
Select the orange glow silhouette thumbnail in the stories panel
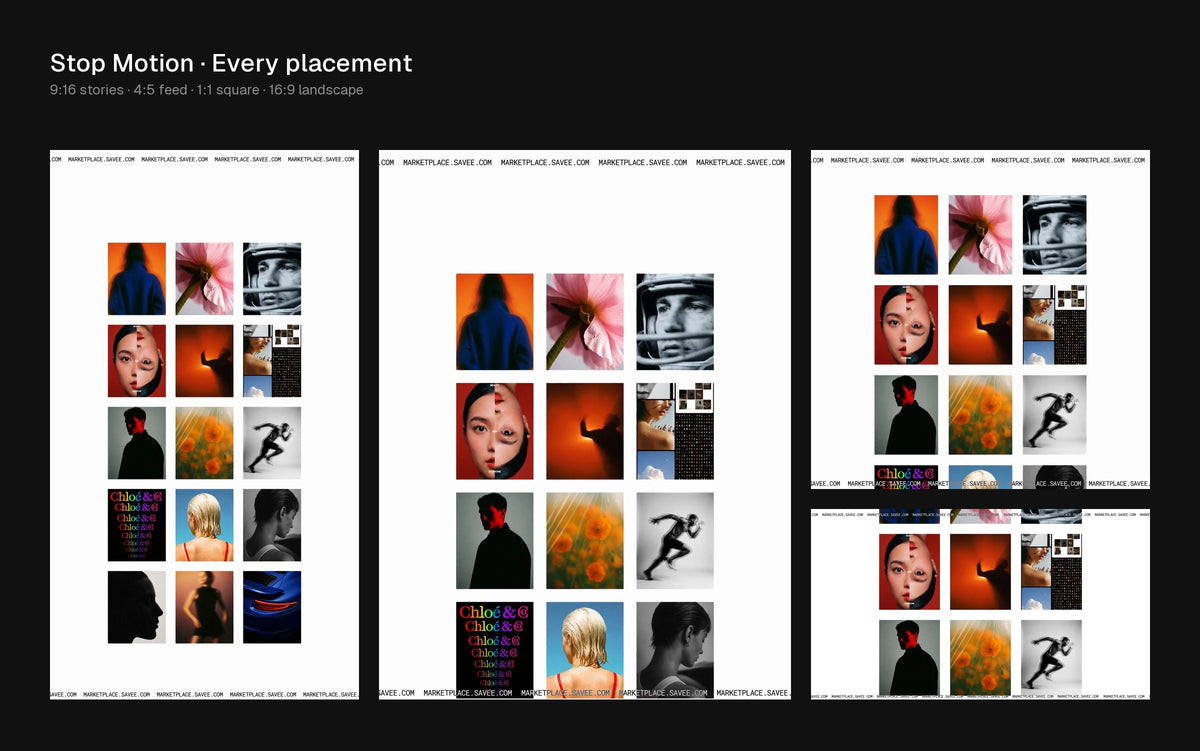click(x=205, y=361)
